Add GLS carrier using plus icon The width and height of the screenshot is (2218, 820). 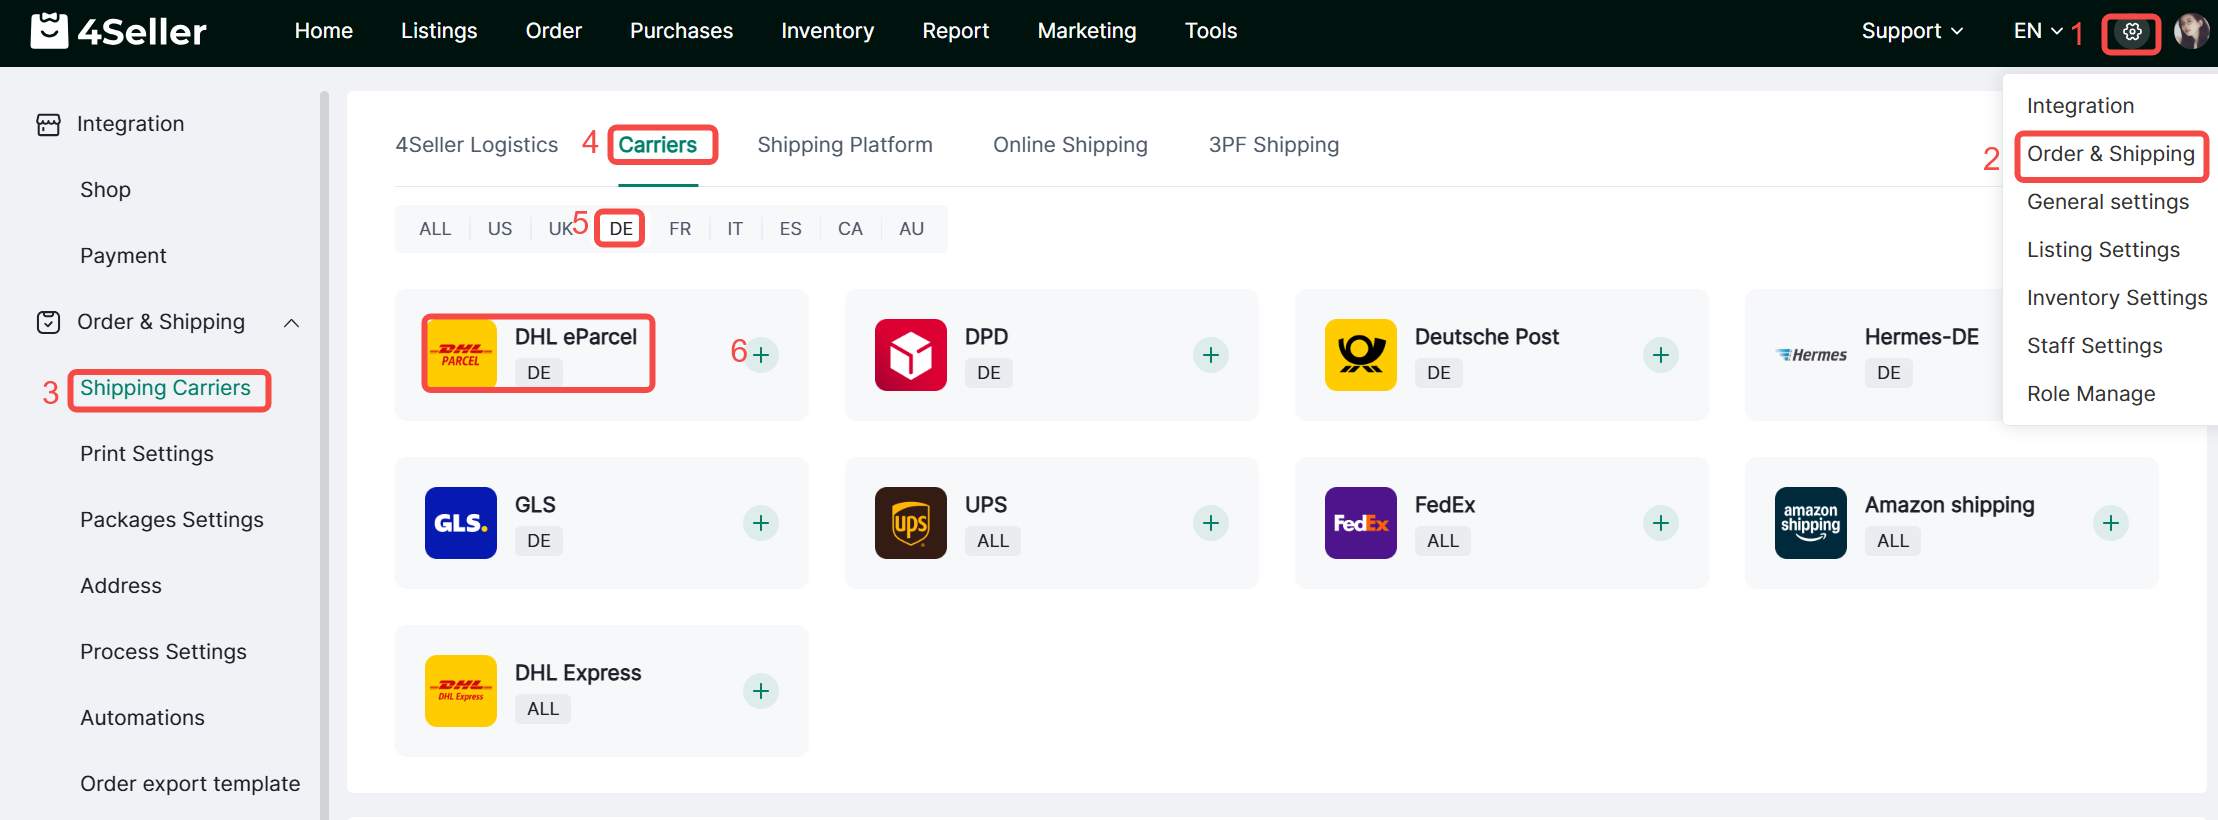coord(761,523)
